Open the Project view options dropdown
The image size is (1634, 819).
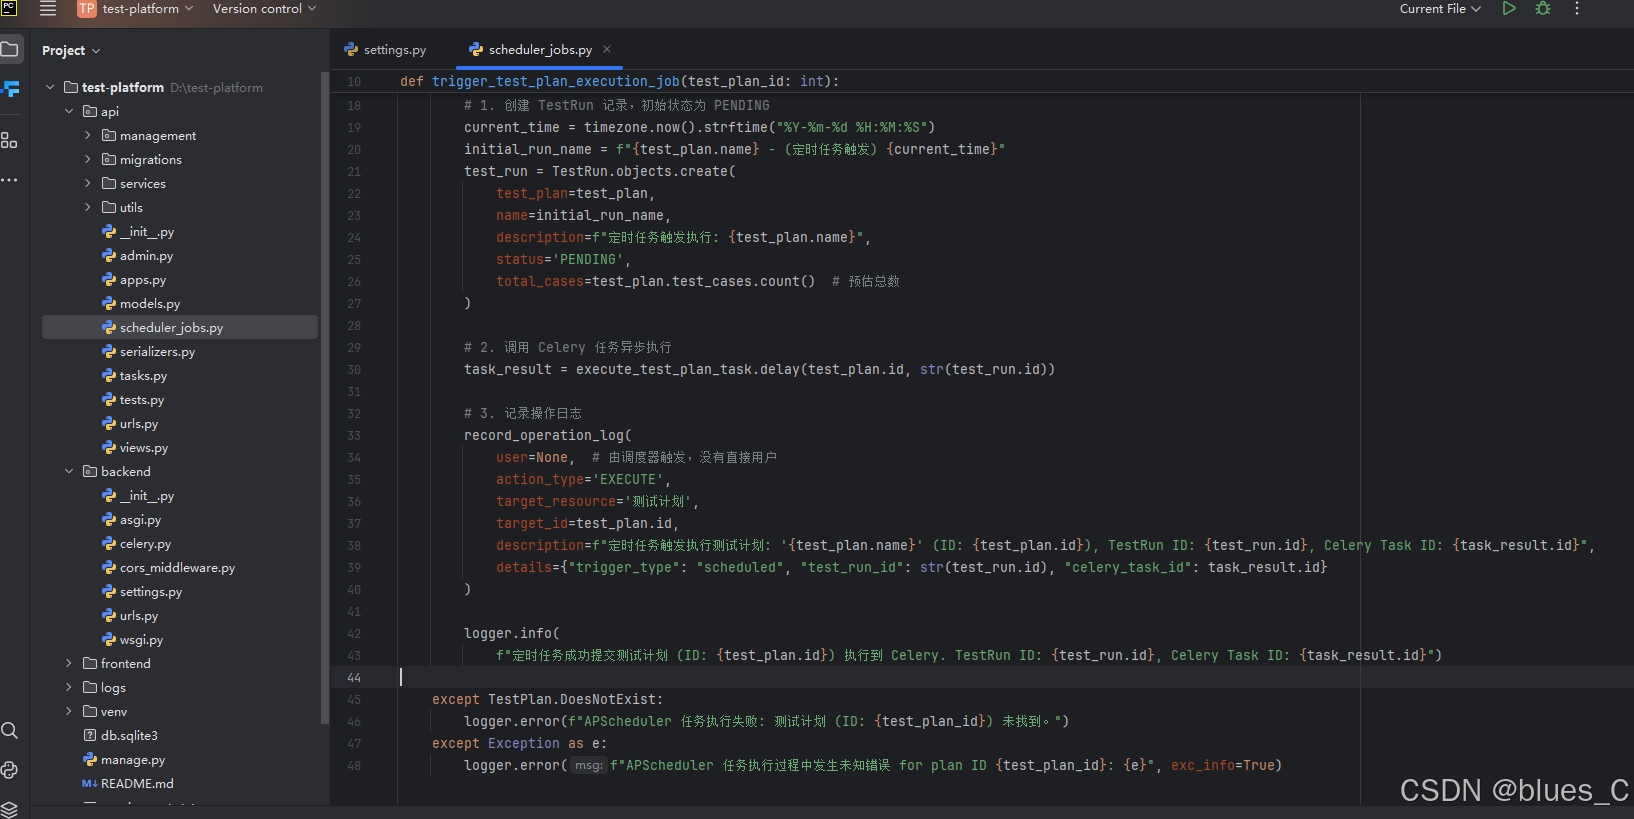71,50
